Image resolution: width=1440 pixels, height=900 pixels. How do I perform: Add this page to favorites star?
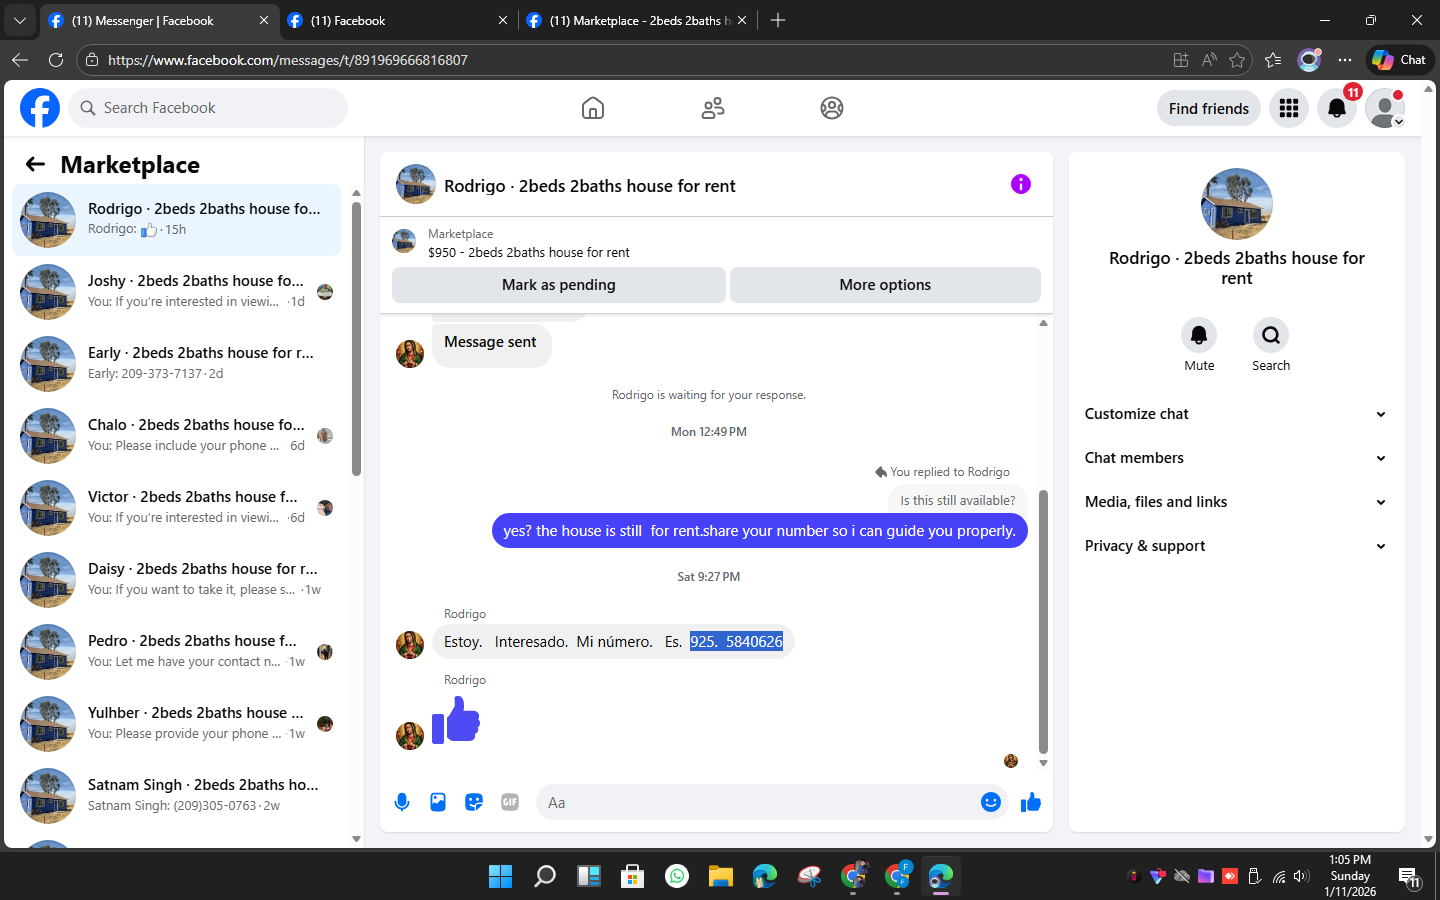tap(1237, 60)
